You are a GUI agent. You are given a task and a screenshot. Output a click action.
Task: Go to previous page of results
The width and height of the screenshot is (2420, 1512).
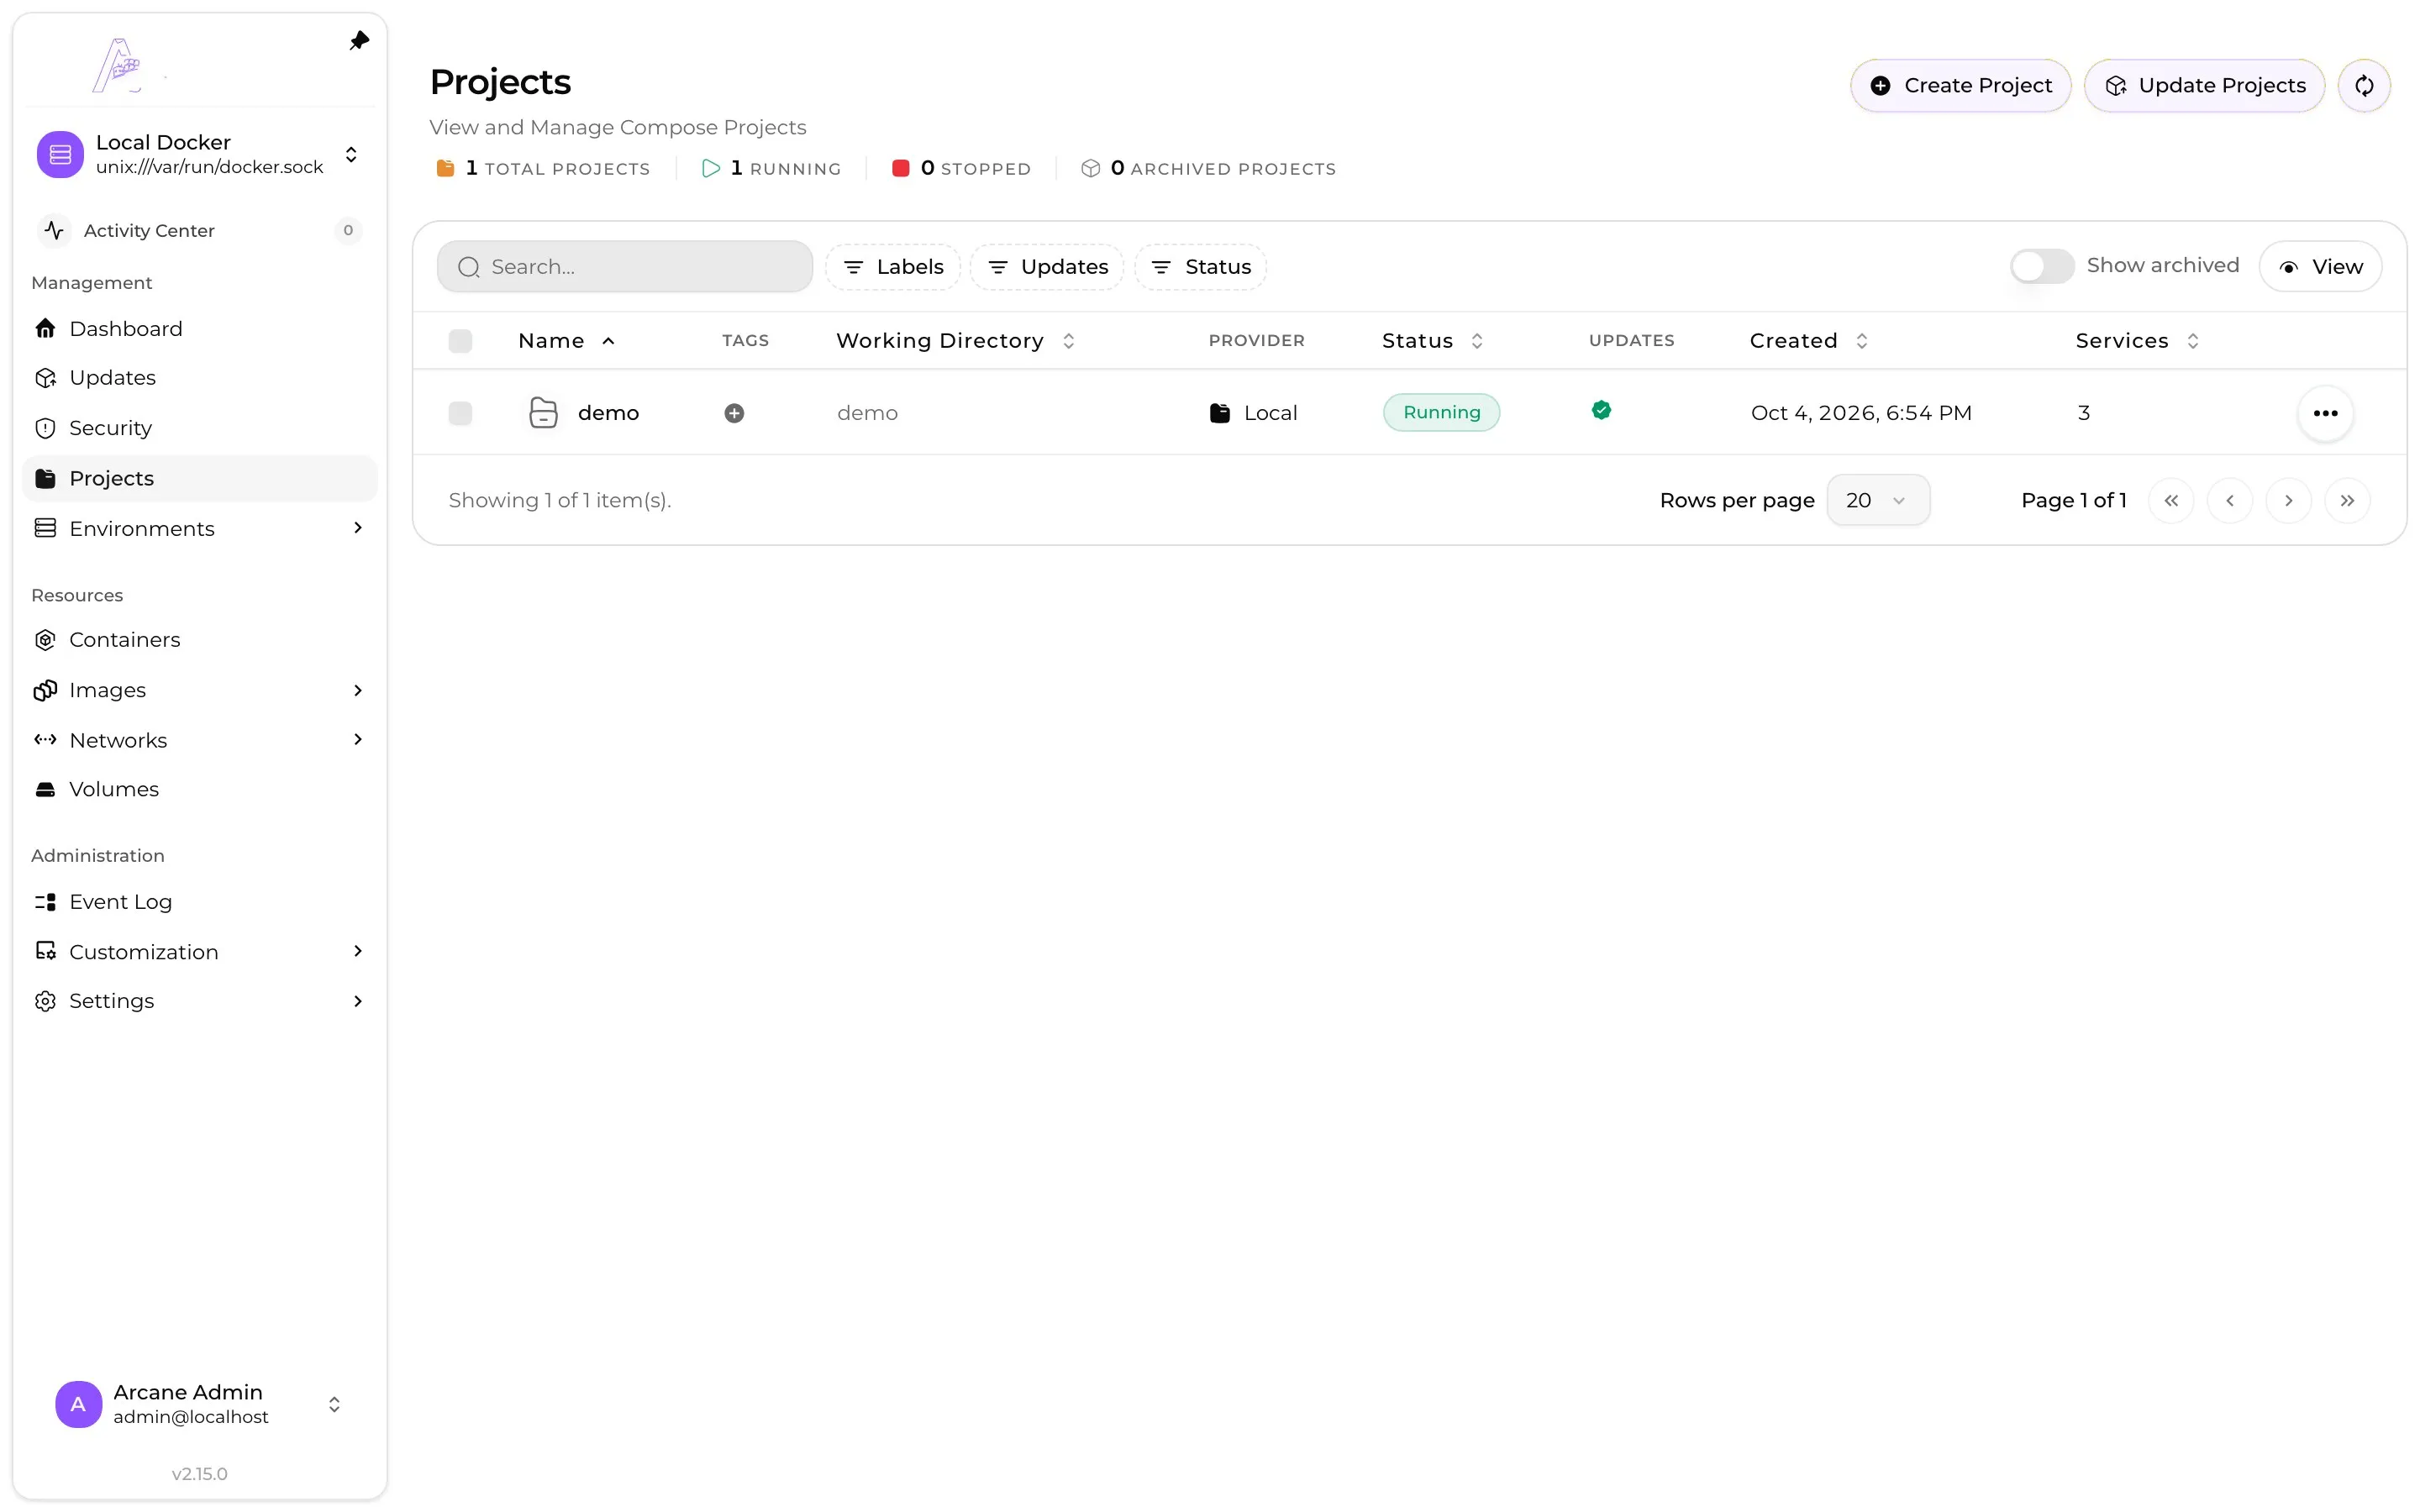click(x=2229, y=500)
